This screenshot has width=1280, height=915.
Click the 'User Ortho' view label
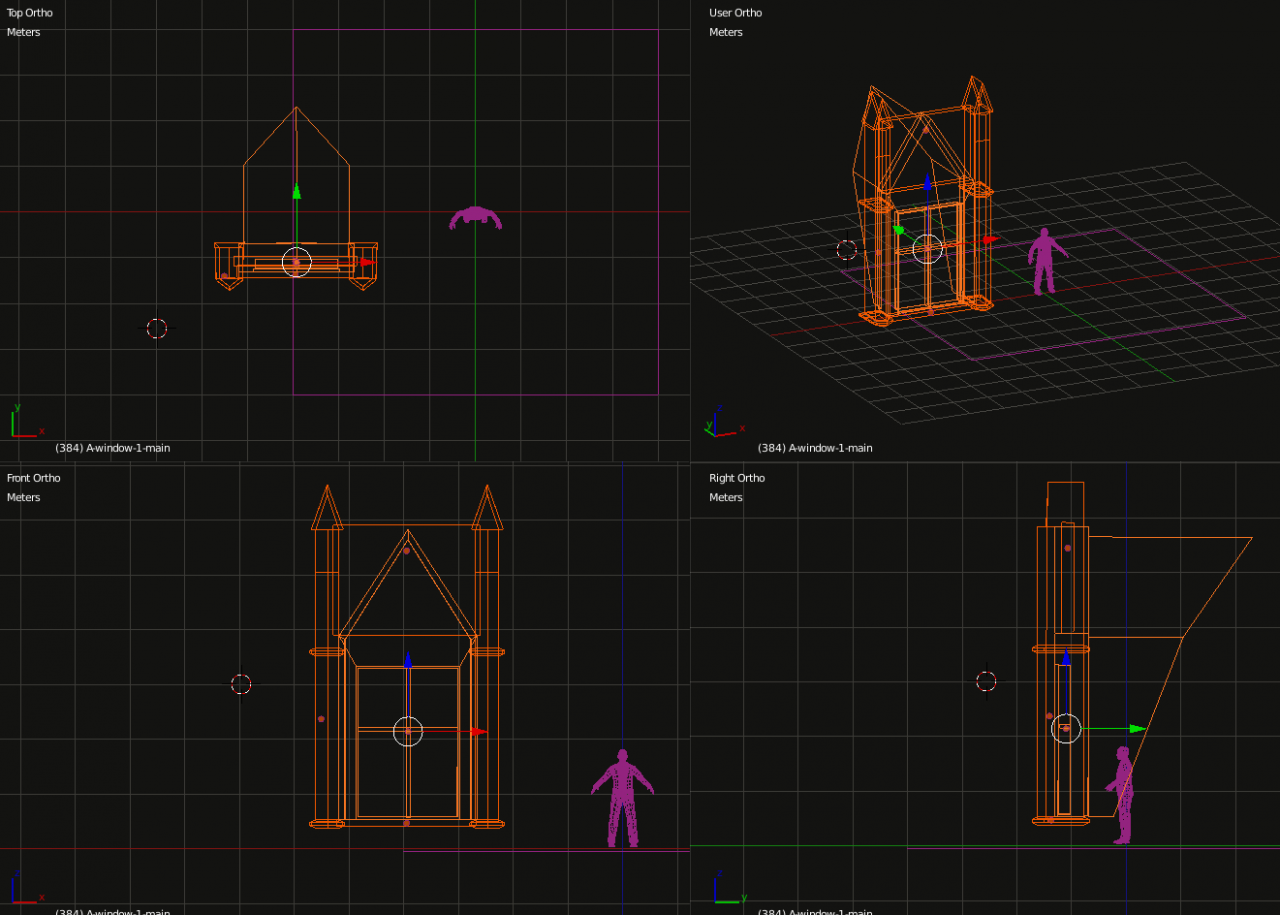point(735,13)
